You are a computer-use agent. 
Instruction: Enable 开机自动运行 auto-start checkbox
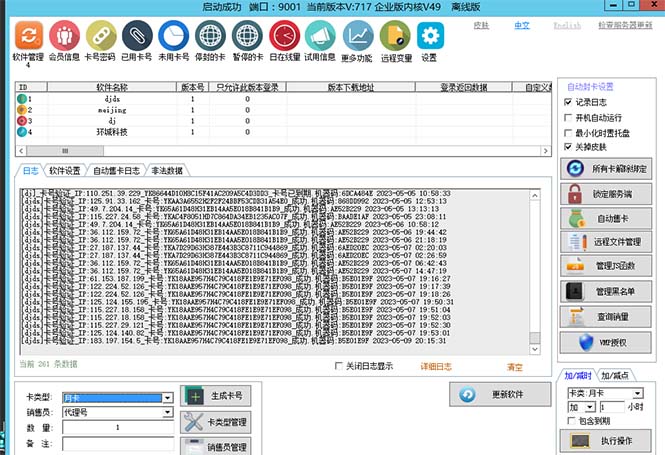click(x=569, y=117)
